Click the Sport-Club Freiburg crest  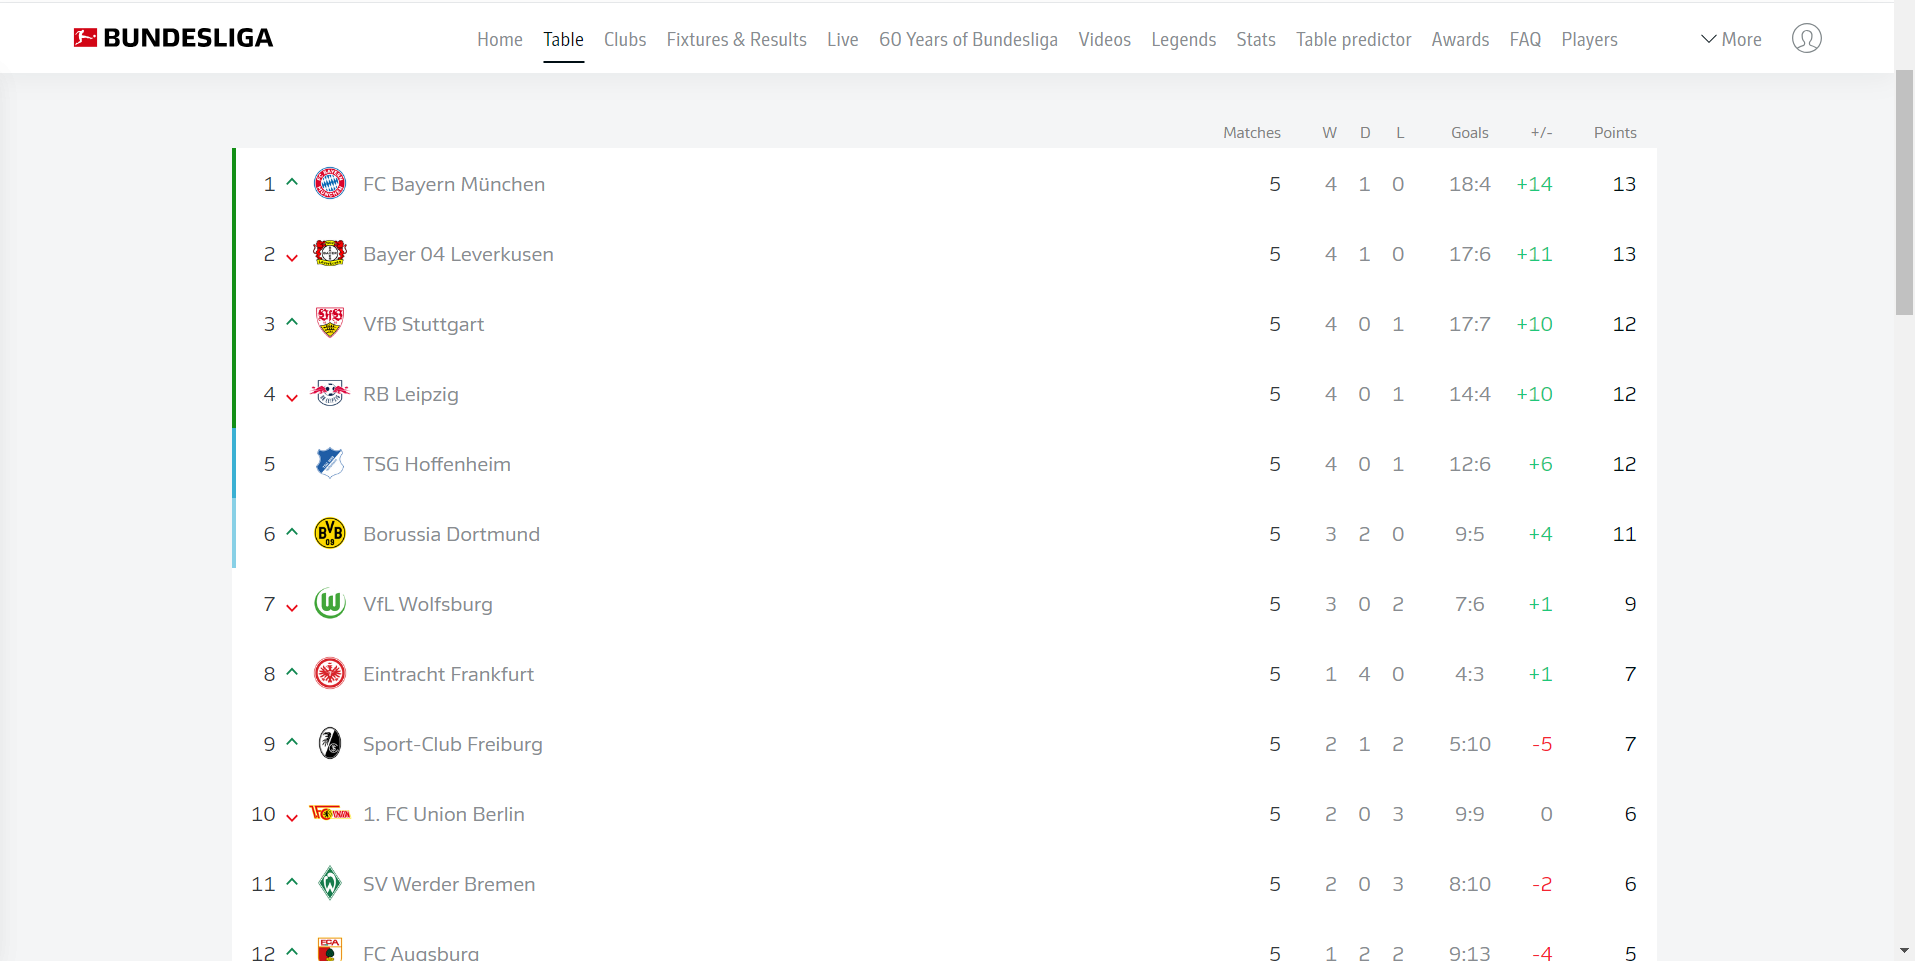tap(330, 744)
